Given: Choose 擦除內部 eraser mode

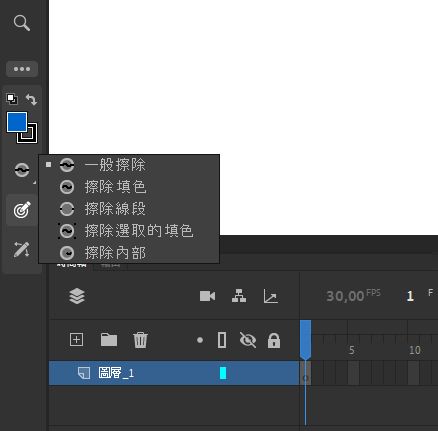Looking at the screenshot, I should (129, 253).
